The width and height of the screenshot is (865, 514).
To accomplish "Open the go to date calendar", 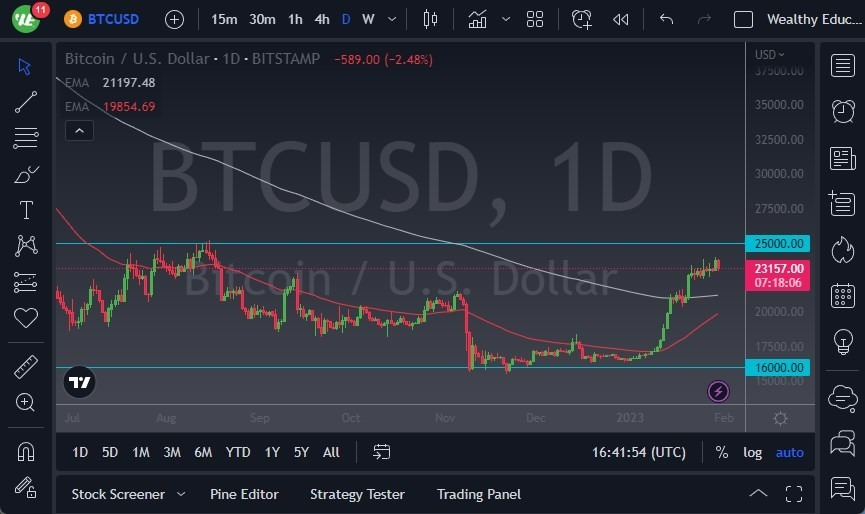I will (381, 452).
